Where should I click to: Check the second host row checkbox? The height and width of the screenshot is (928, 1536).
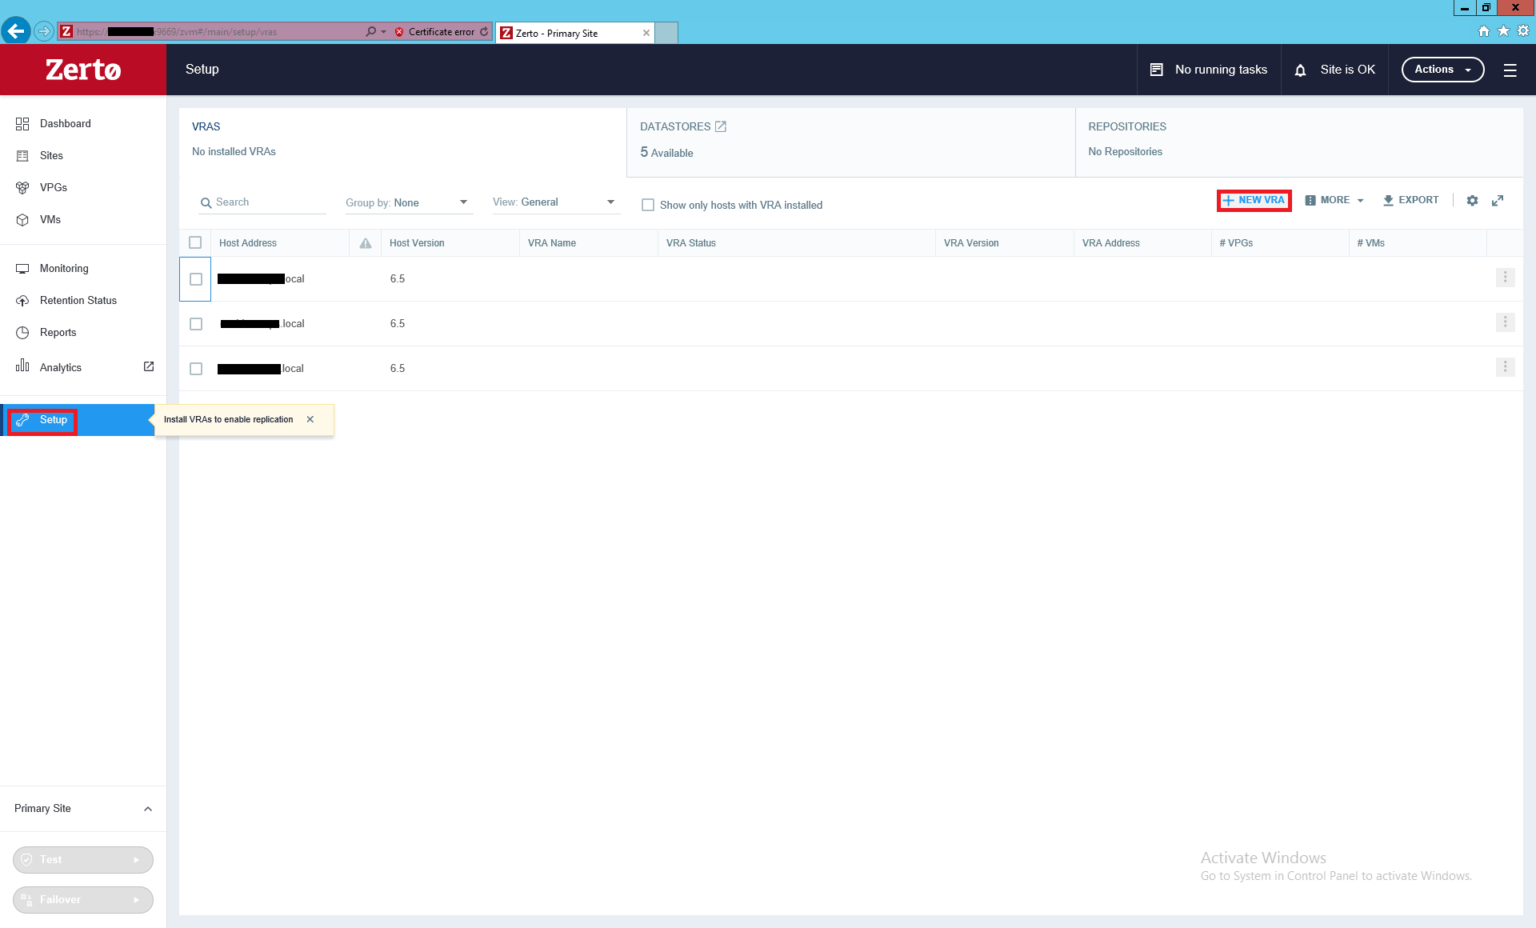(196, 324)
